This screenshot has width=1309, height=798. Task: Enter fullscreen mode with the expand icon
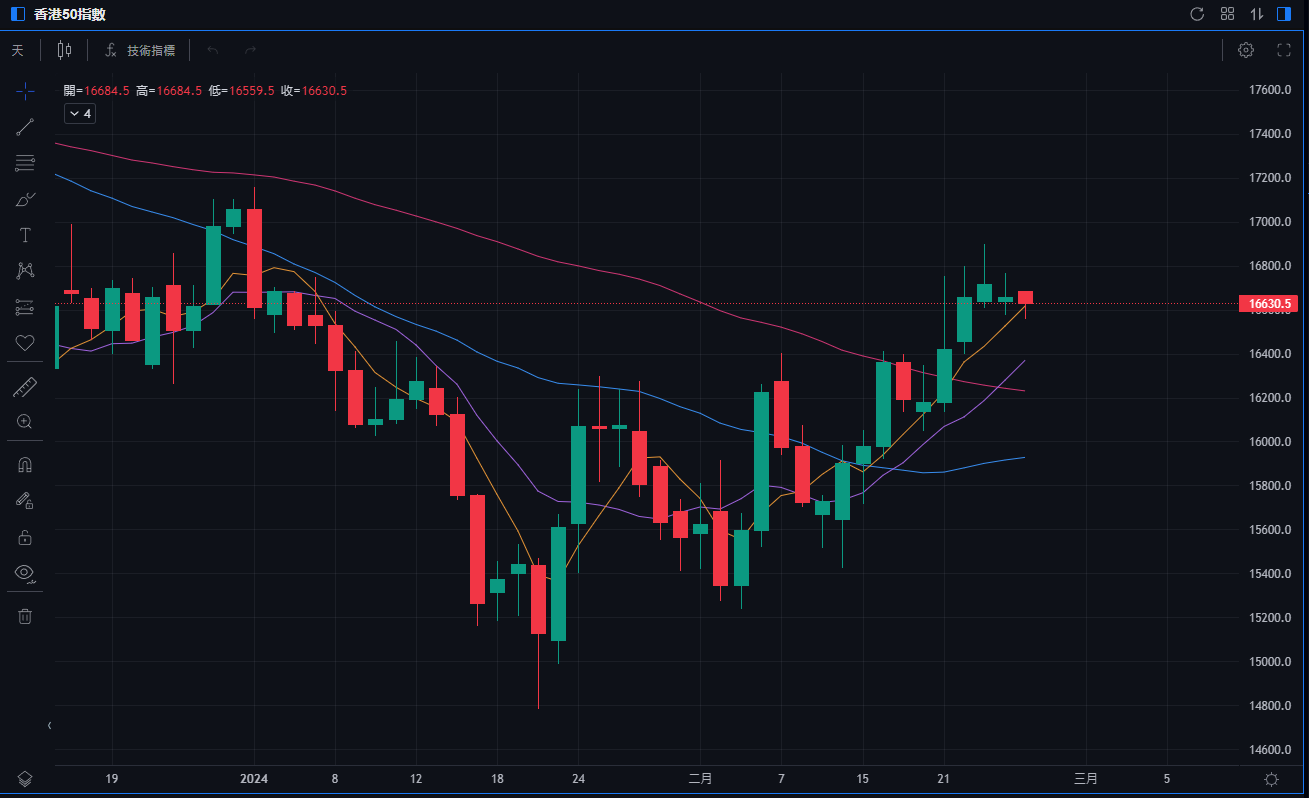click(1284, 50)
